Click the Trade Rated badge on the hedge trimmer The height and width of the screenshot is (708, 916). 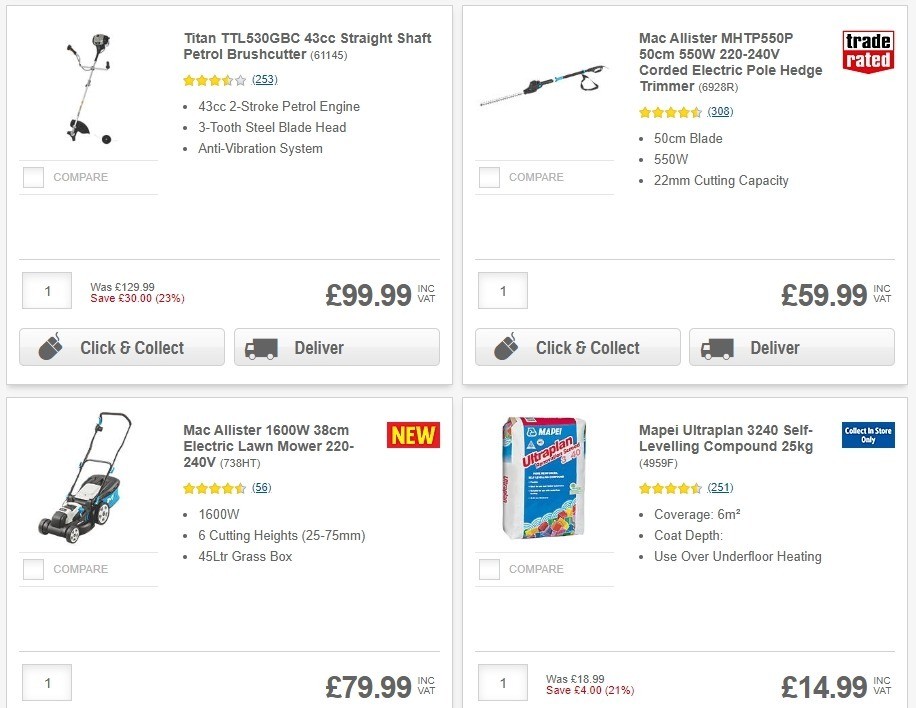point(868,53)
